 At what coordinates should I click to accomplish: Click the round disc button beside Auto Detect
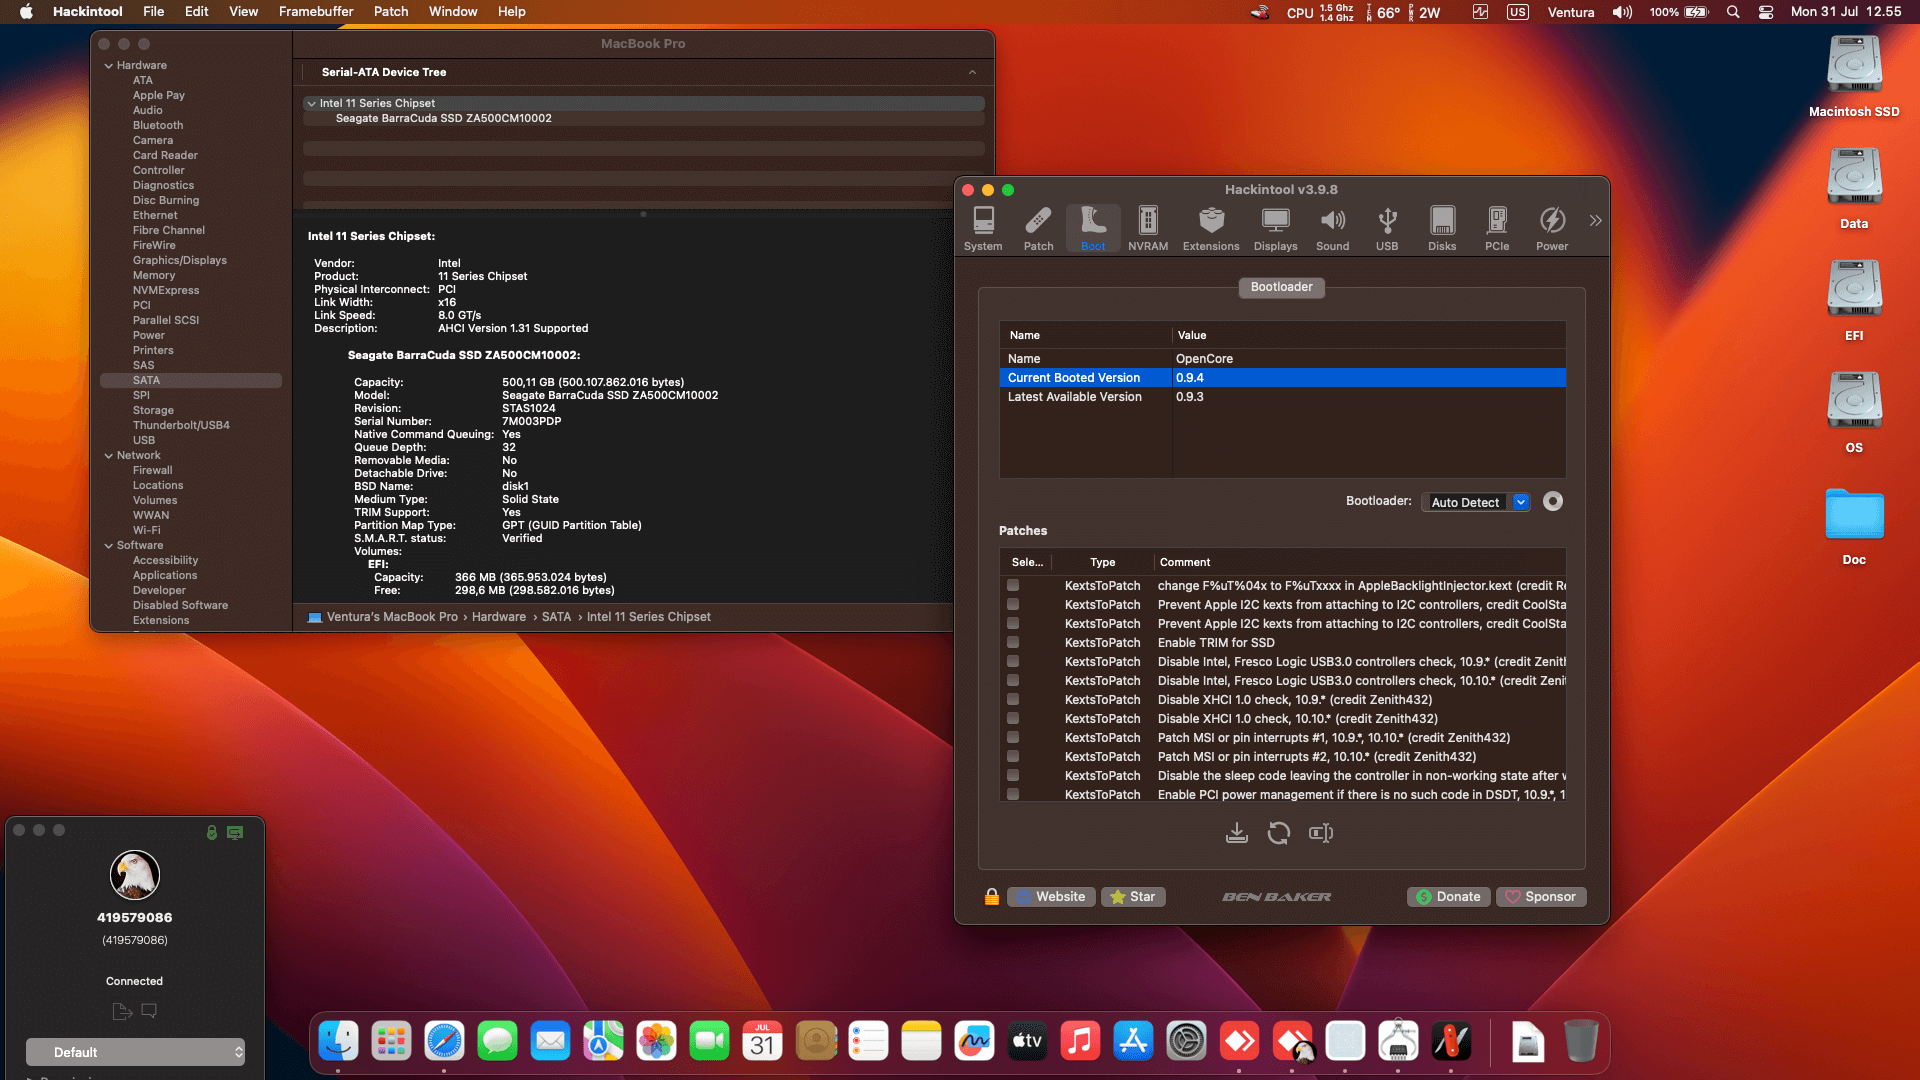1553,501
